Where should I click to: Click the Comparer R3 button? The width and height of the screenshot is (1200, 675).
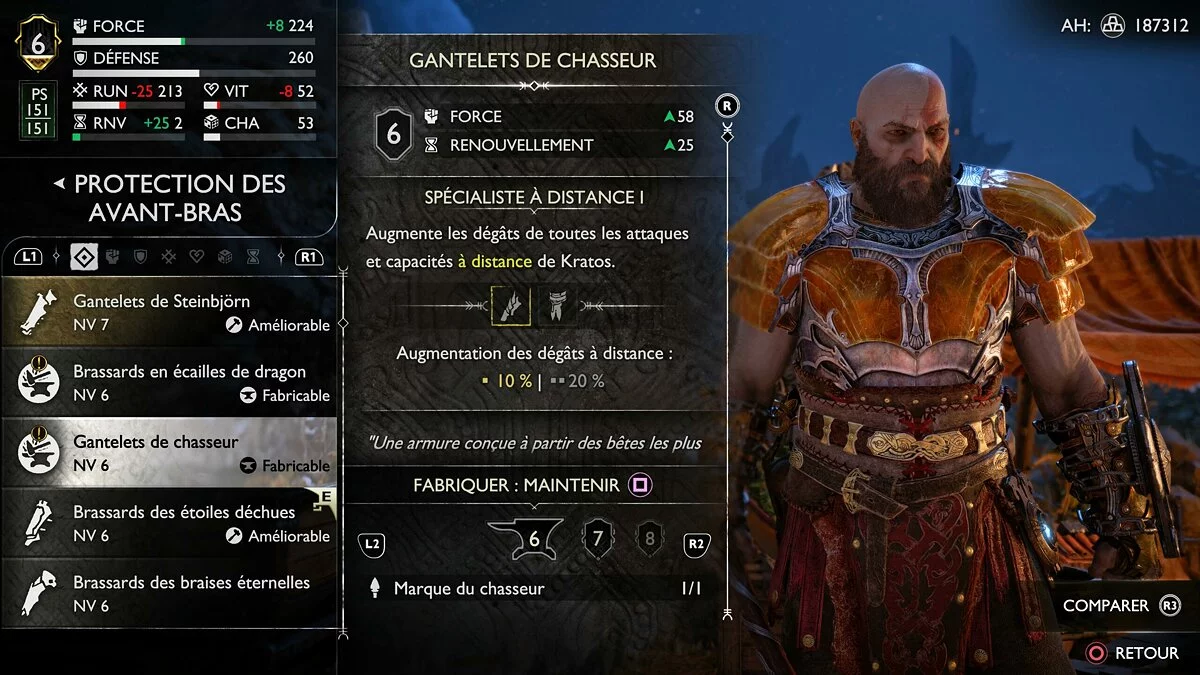(x=1121, y=605)
